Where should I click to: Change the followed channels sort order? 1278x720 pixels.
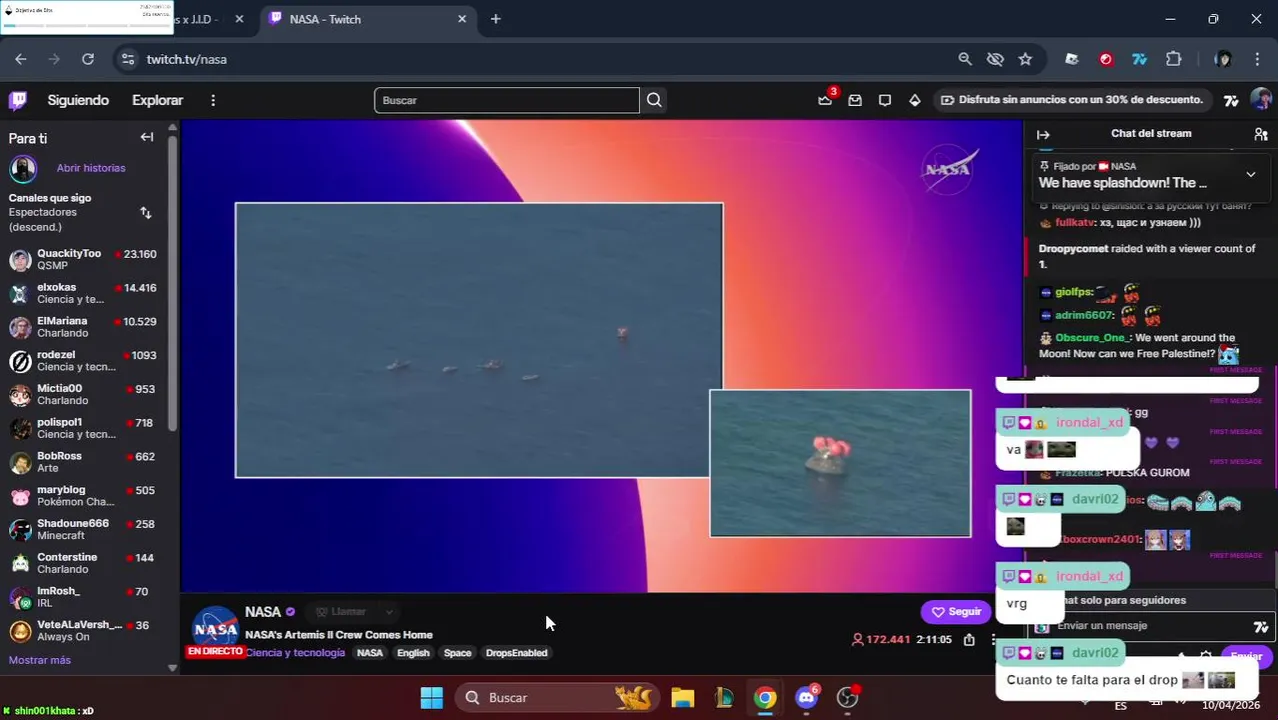pos(146,212)
